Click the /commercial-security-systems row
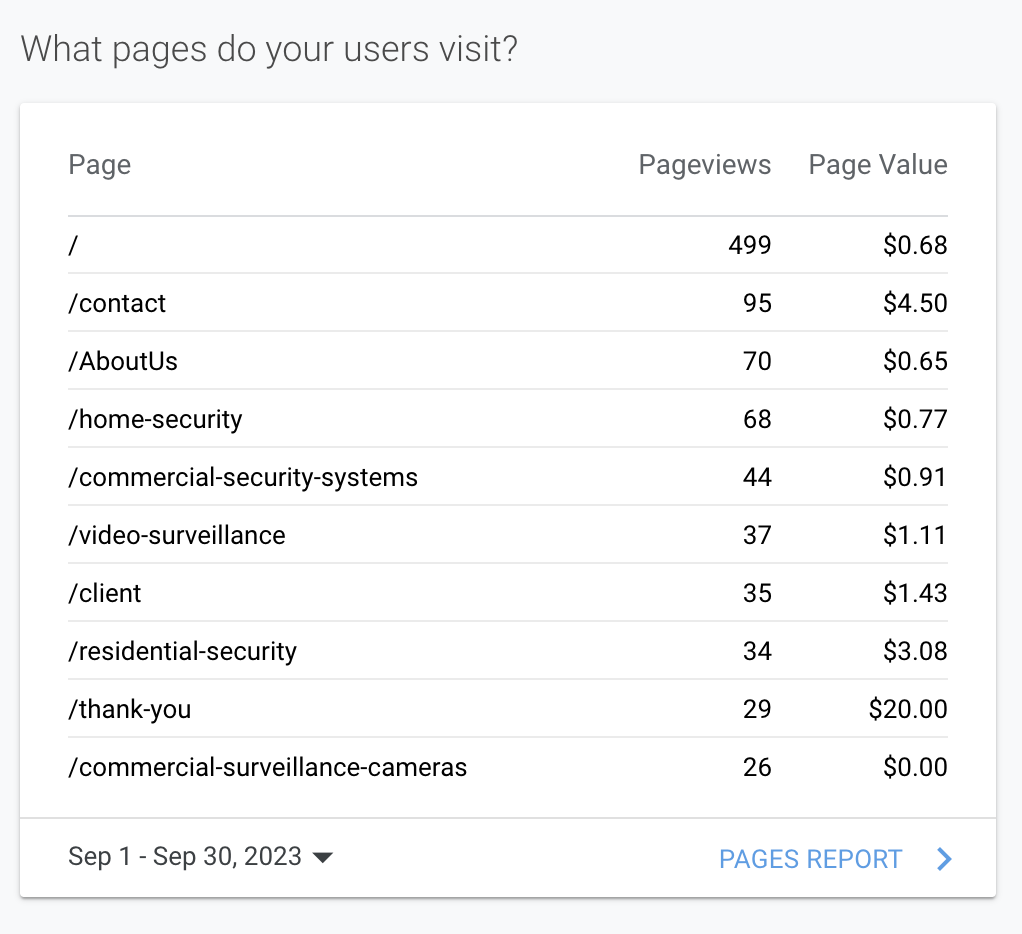1022x934 pixels. pos(243,477)
